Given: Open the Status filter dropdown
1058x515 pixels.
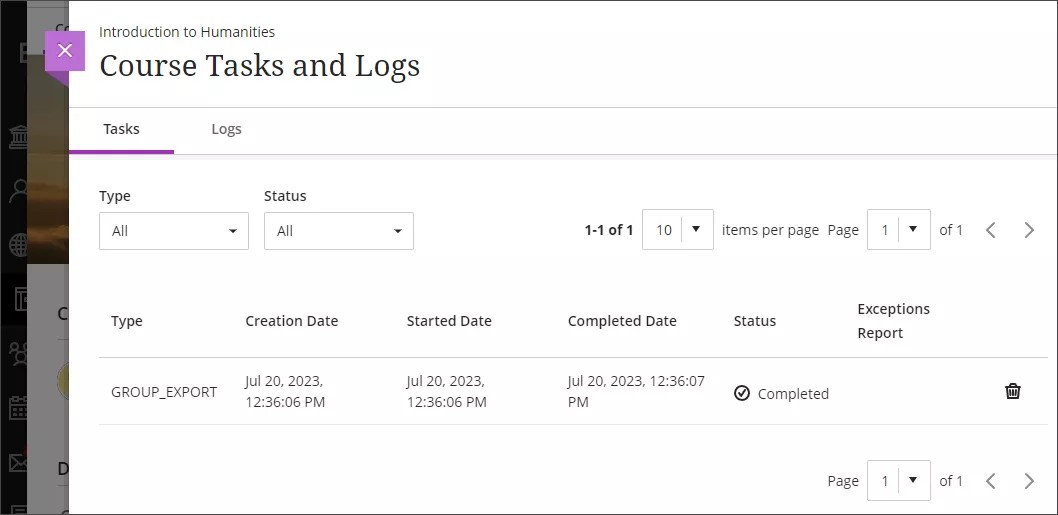Looking at the screenshot, I should [338, 231].
